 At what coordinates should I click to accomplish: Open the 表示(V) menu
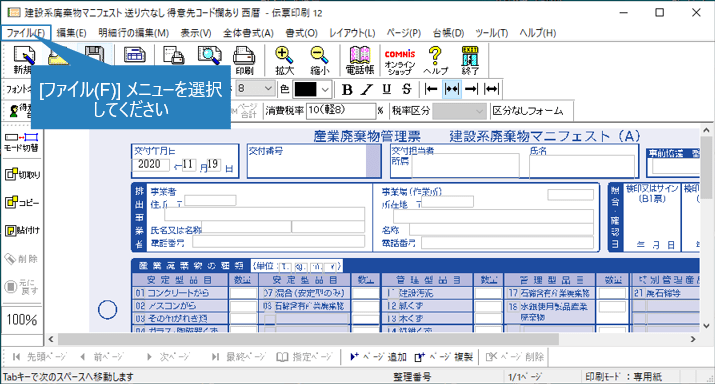tap(196, 33)
